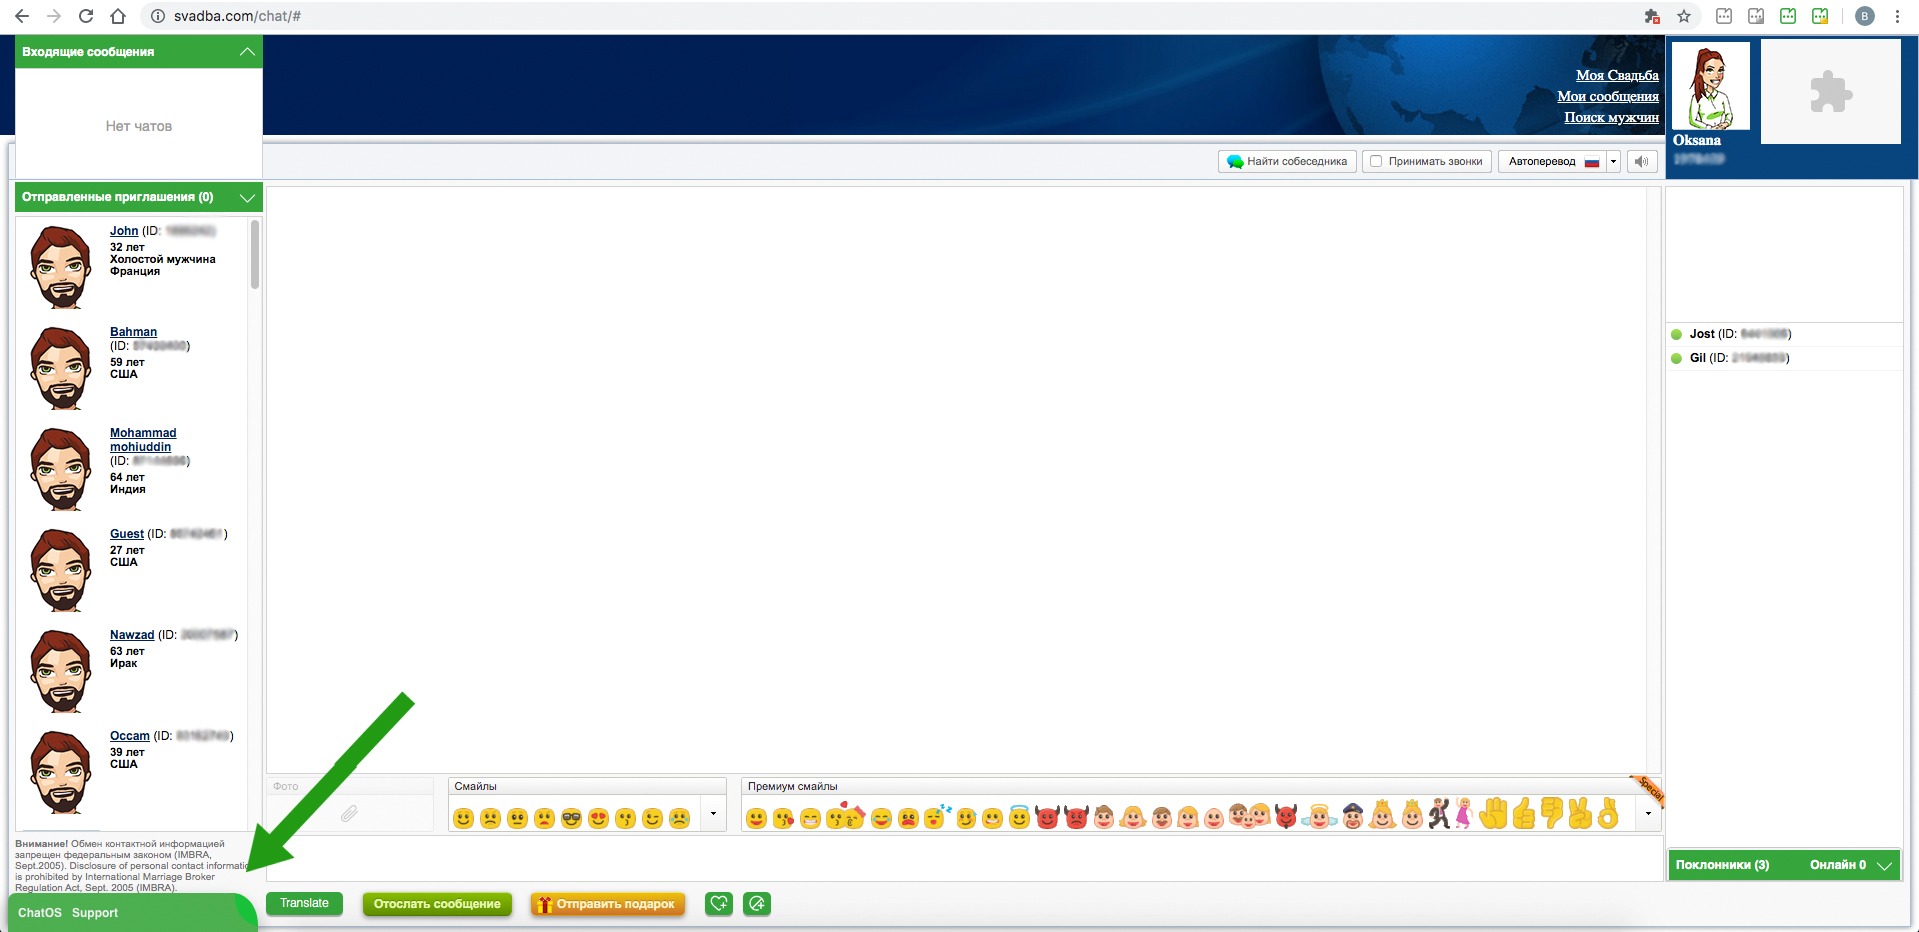Click into the message text input field
The image size is (1919, 932).
tap(964, 858)
